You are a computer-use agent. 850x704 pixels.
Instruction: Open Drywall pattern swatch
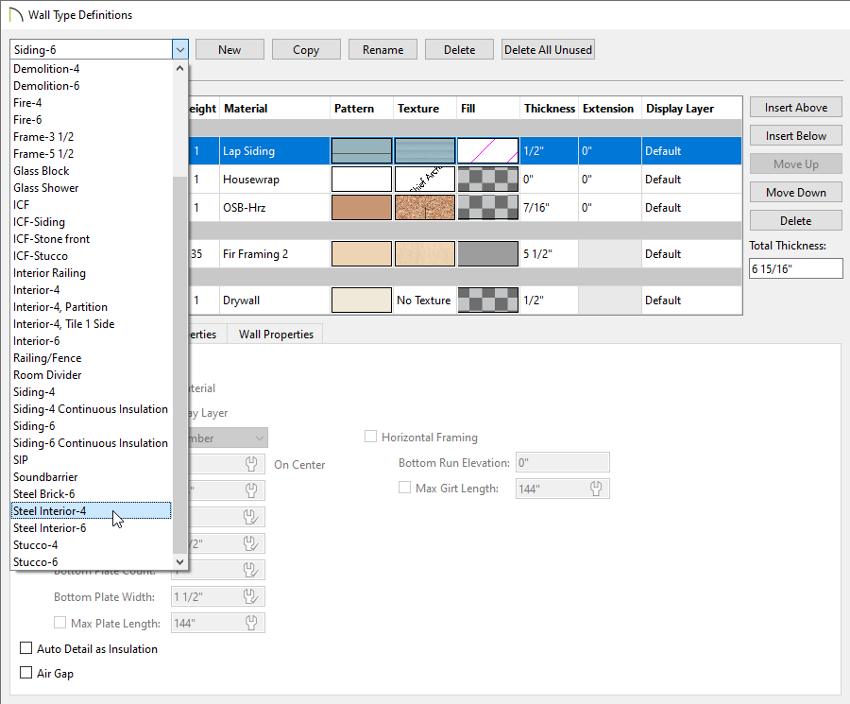[362, 300]
